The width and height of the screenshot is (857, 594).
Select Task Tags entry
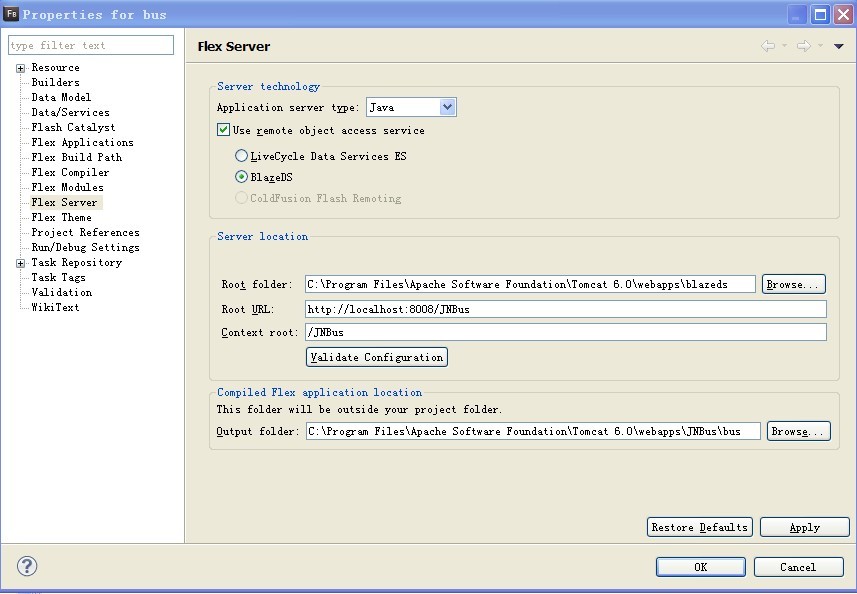(58, 278)
